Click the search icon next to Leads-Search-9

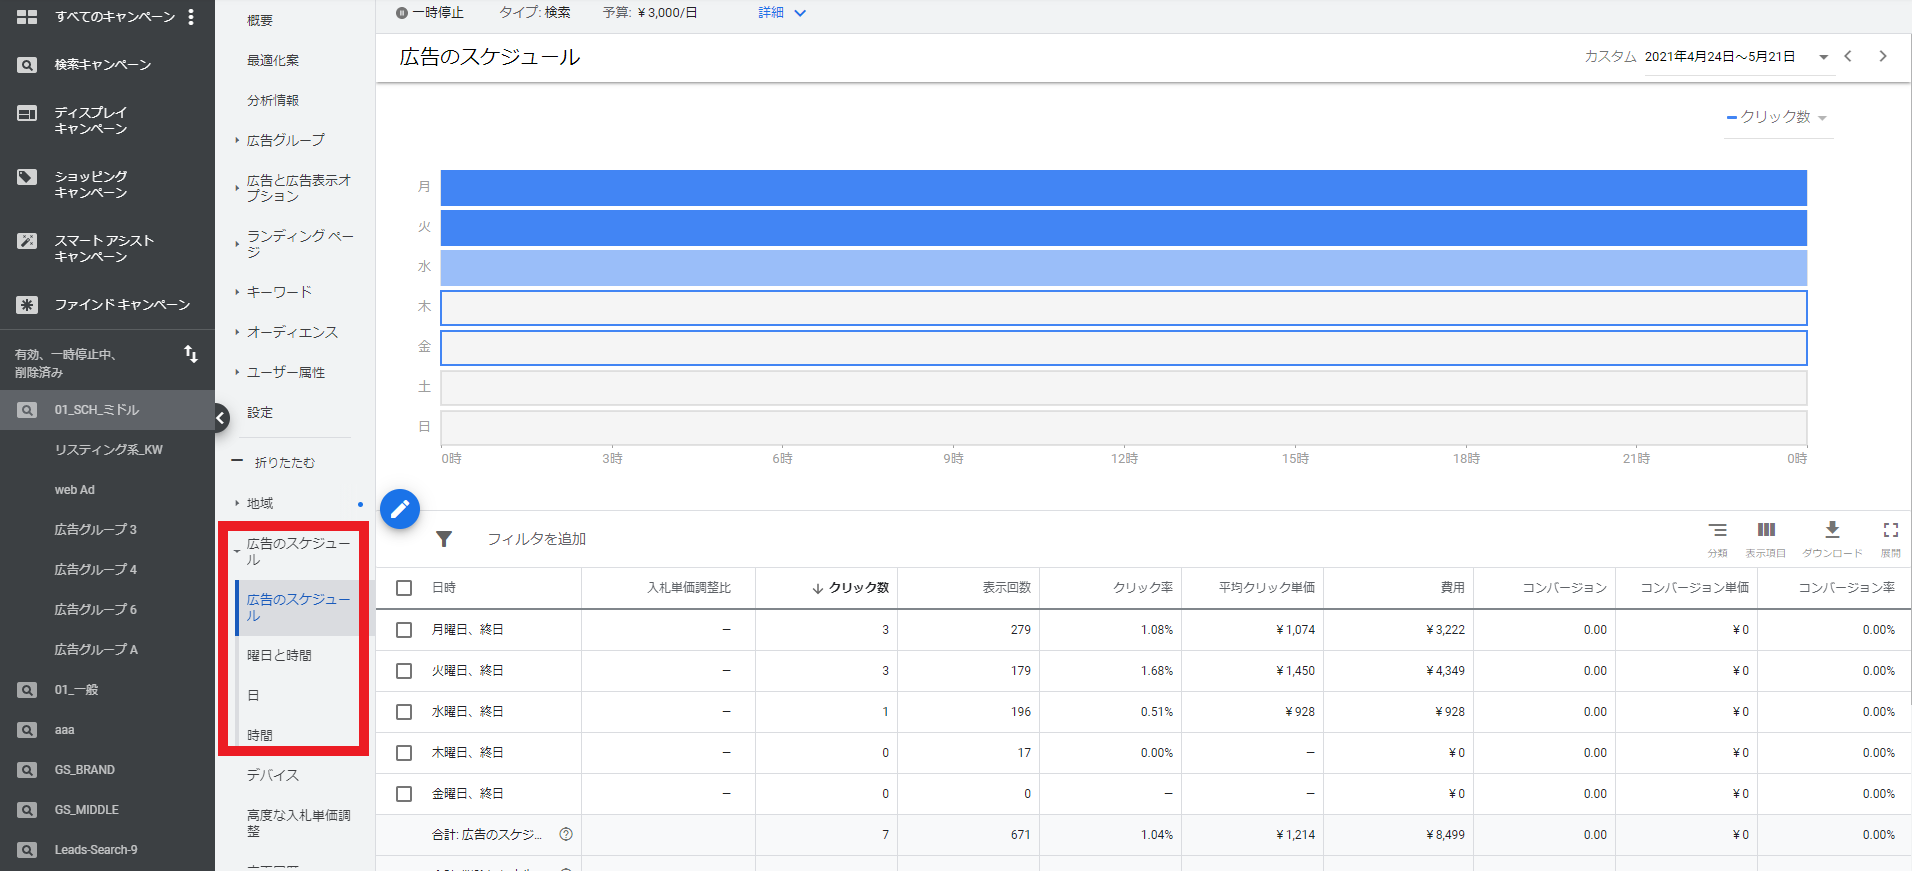(27, 850)
